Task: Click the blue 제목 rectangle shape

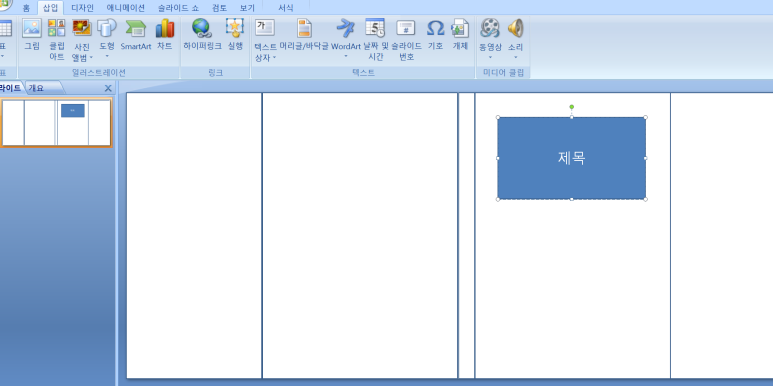Action: (x=571, y=158)
